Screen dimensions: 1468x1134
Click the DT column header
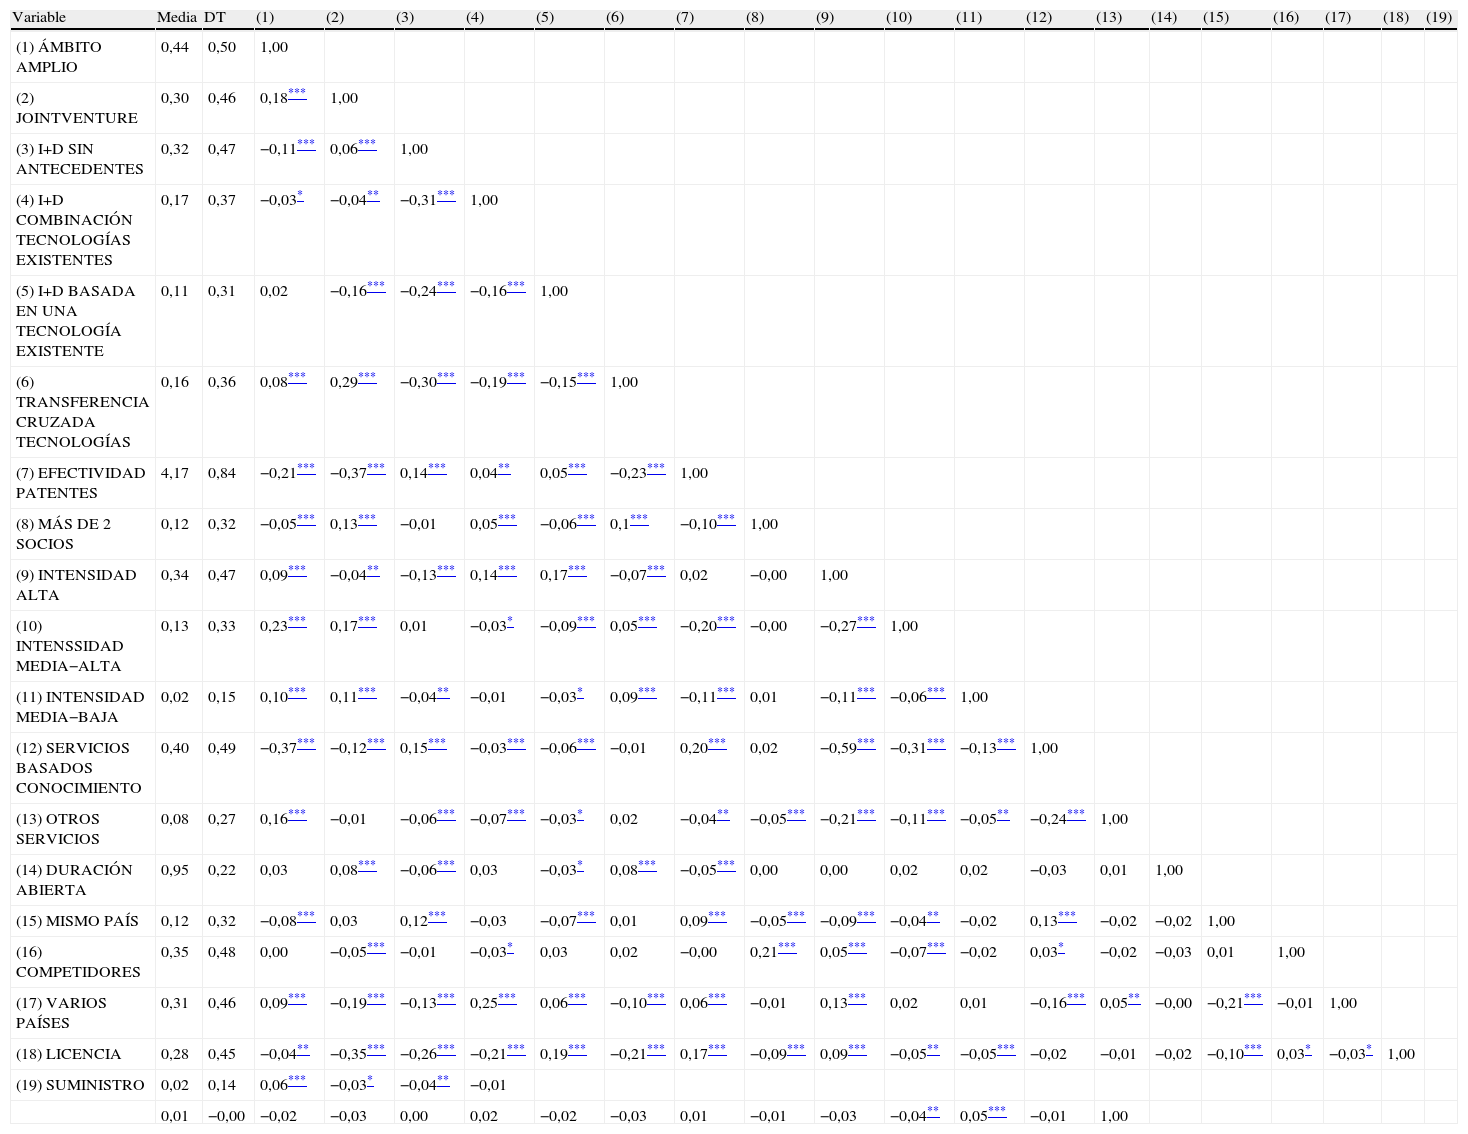coord(215,17)
